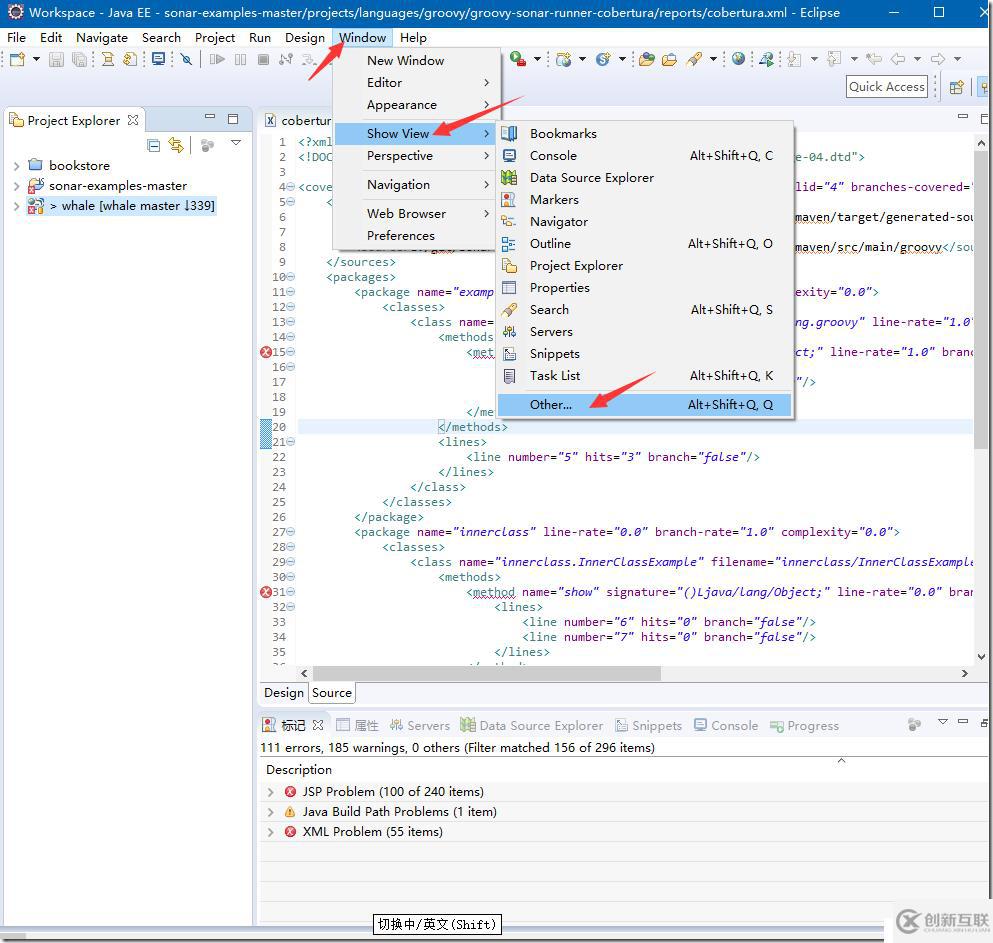Switch to the Snippets view tab
The image size is (993, 943).
[x=649, y=726]
